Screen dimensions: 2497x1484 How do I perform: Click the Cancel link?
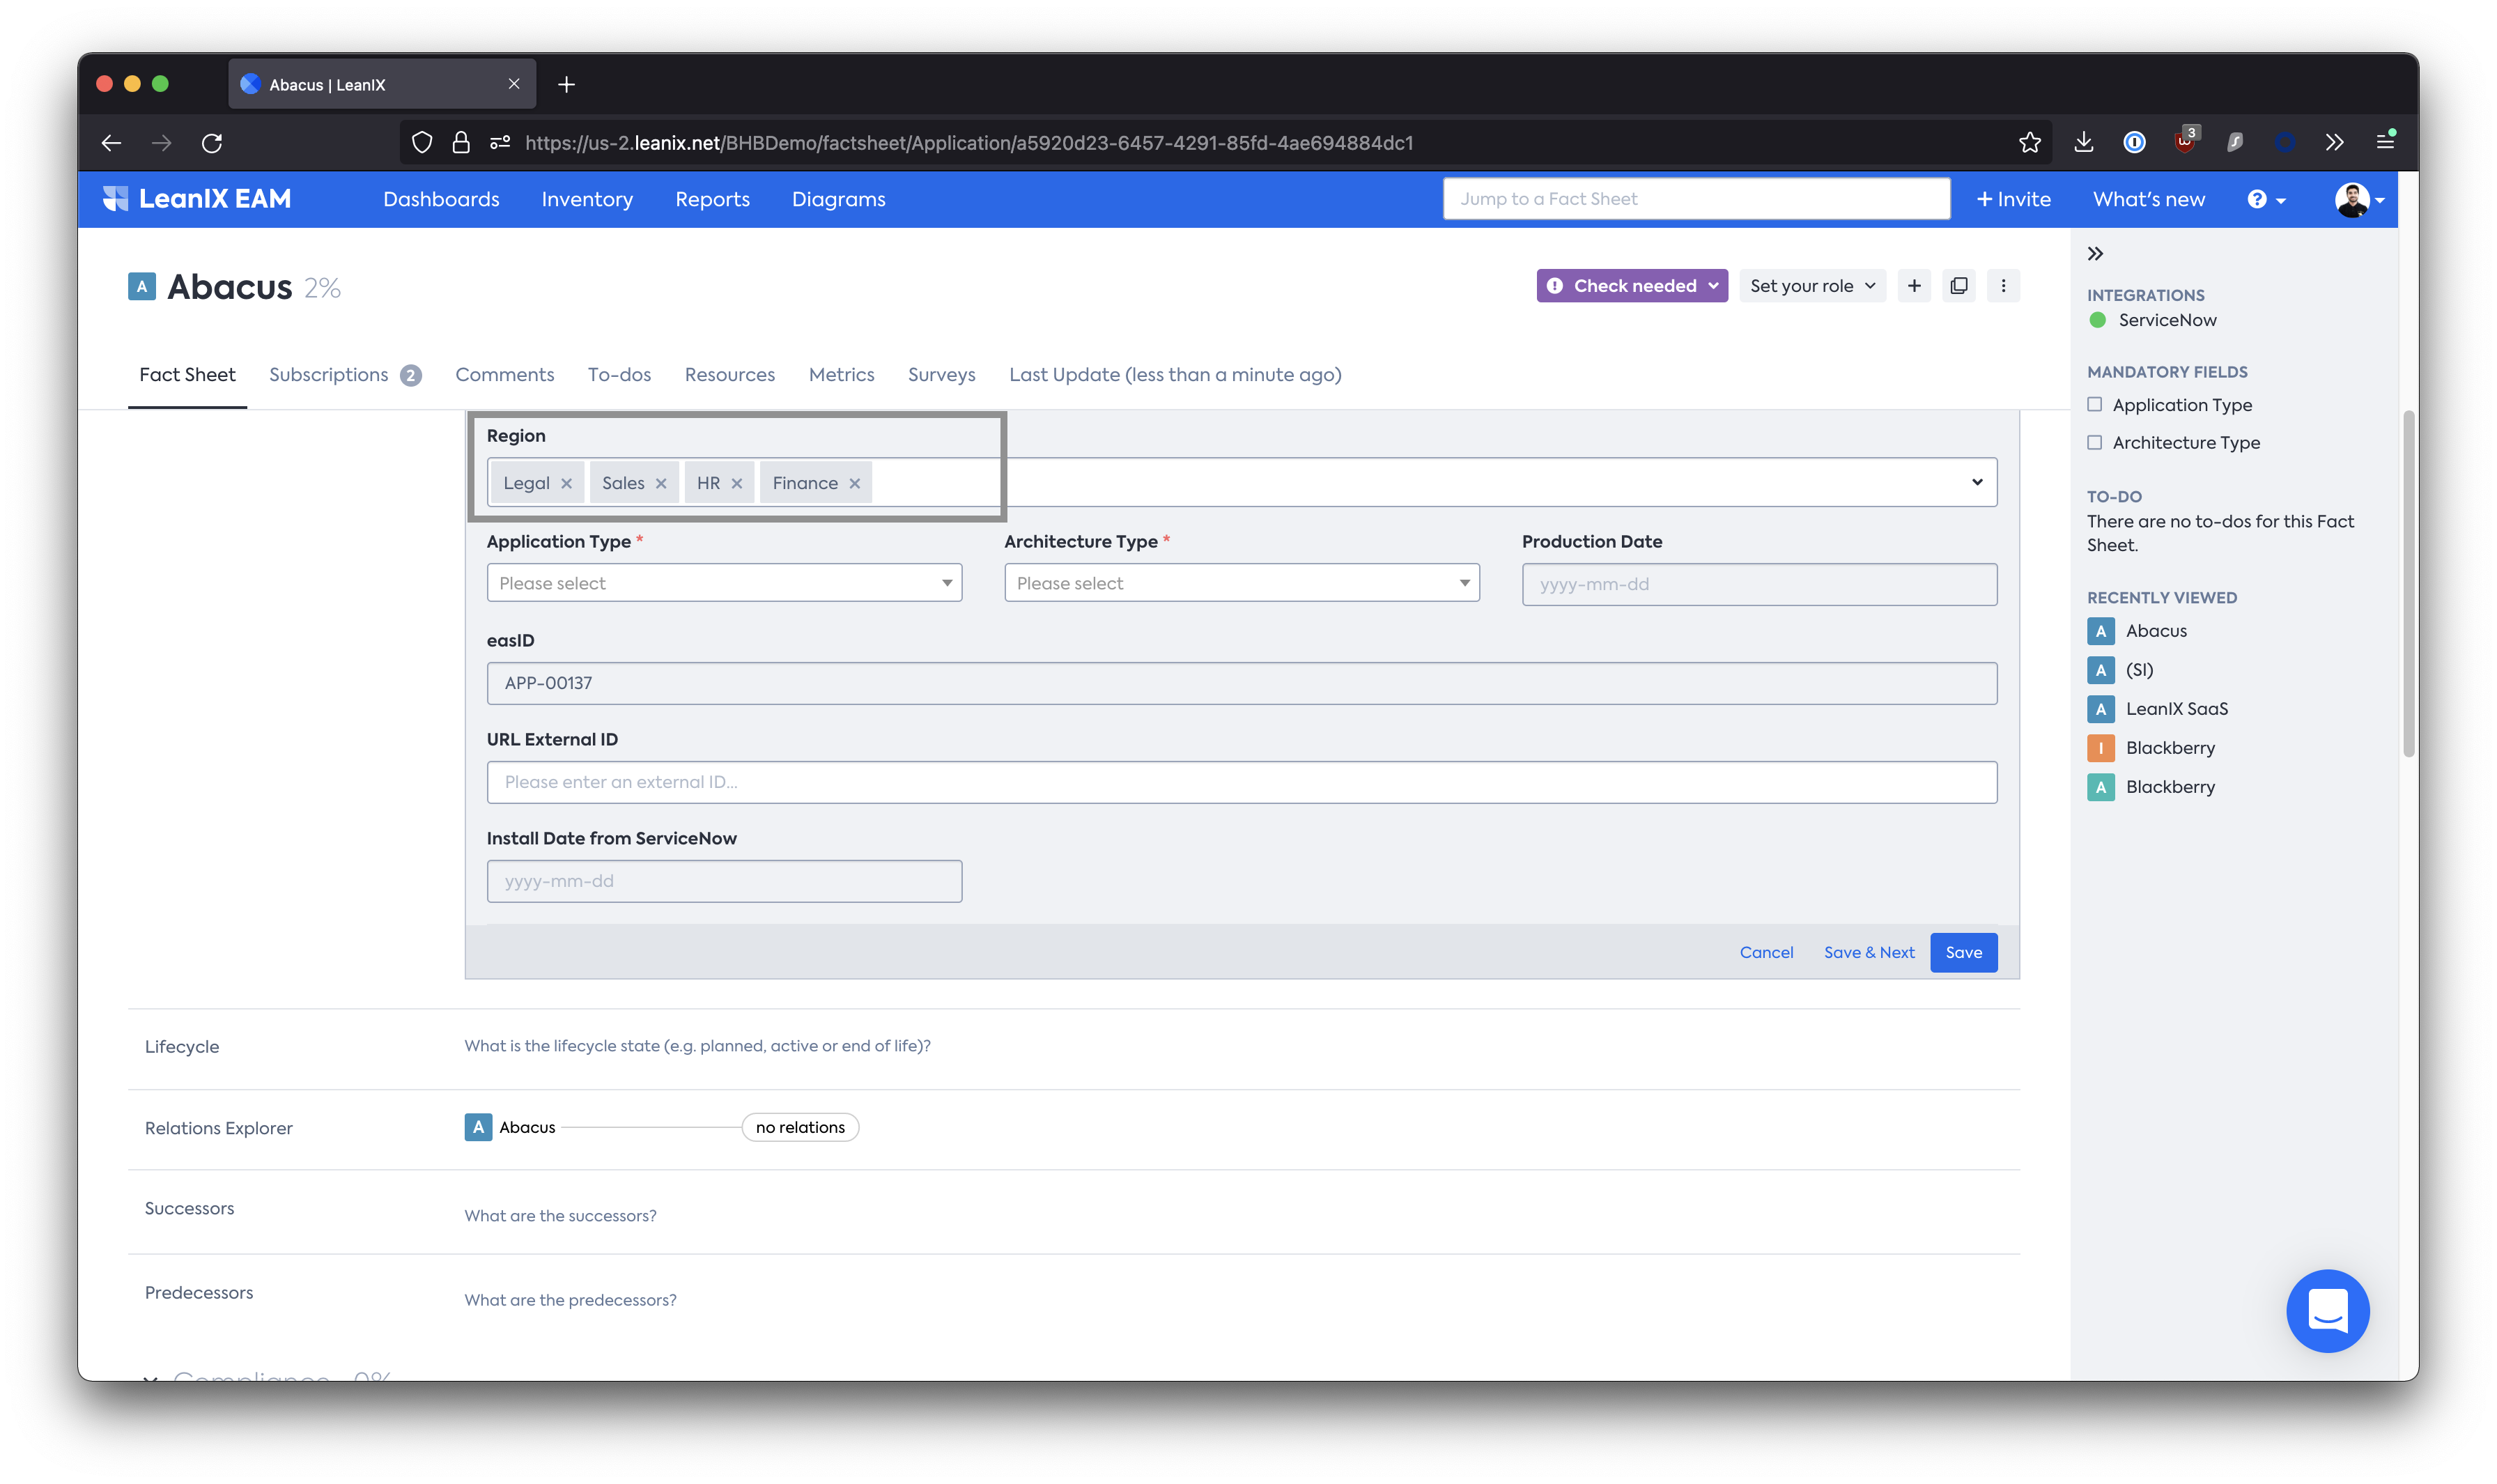pos(1766,953)
